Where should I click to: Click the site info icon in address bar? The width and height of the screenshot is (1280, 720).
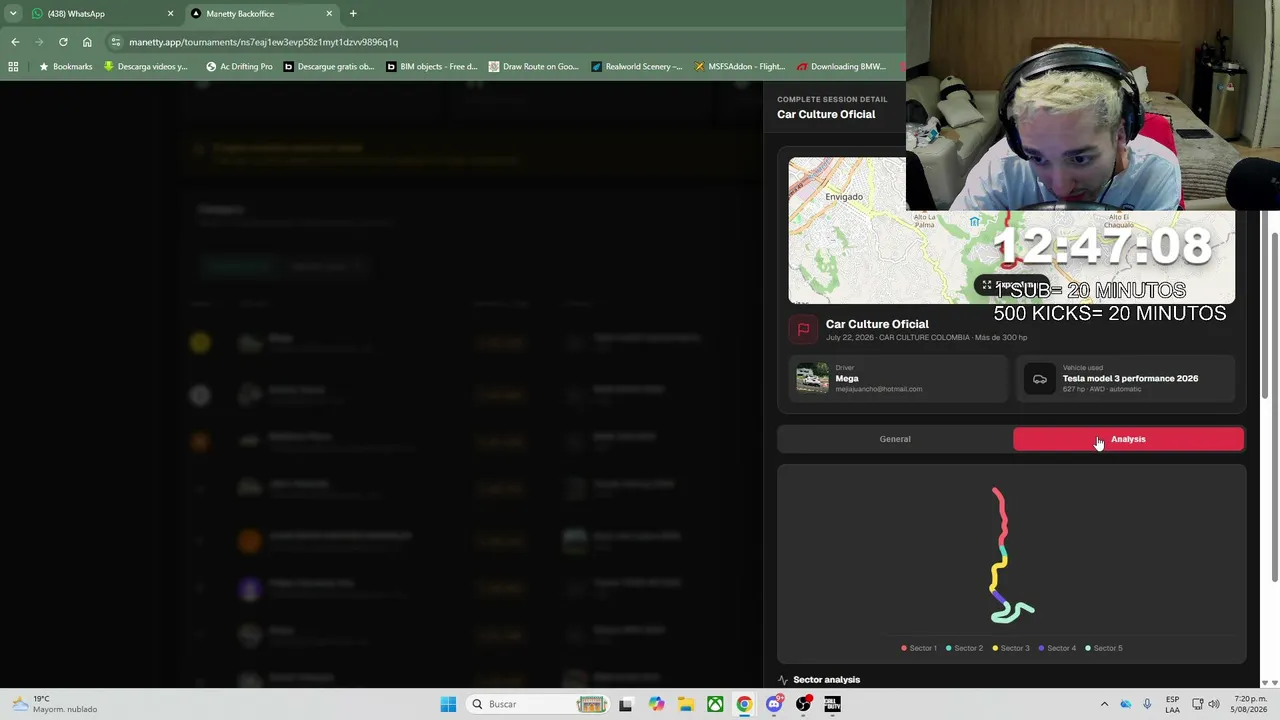(x=116, y=42)
